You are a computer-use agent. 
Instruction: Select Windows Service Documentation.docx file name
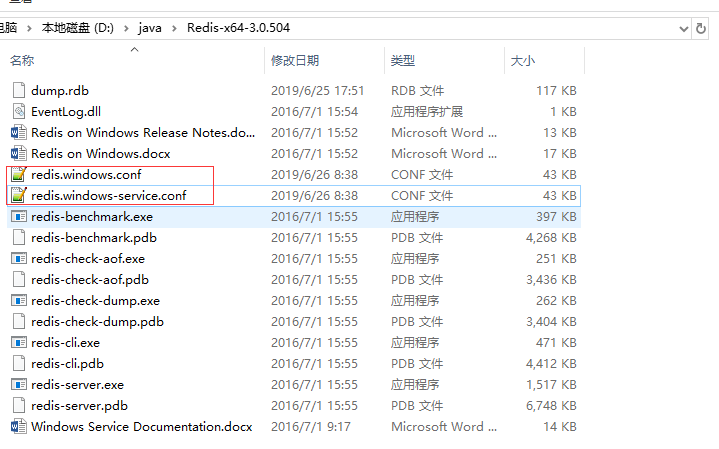pos(142,427)
